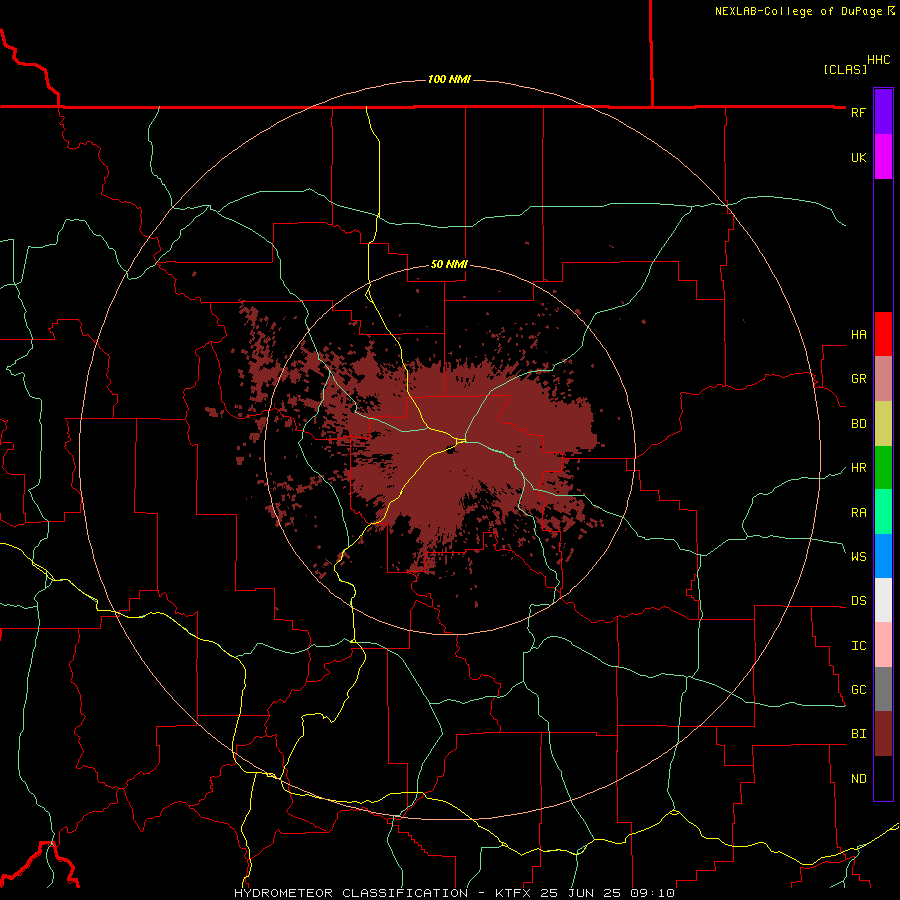Click the WS legend label

click(x=859, y=556)
